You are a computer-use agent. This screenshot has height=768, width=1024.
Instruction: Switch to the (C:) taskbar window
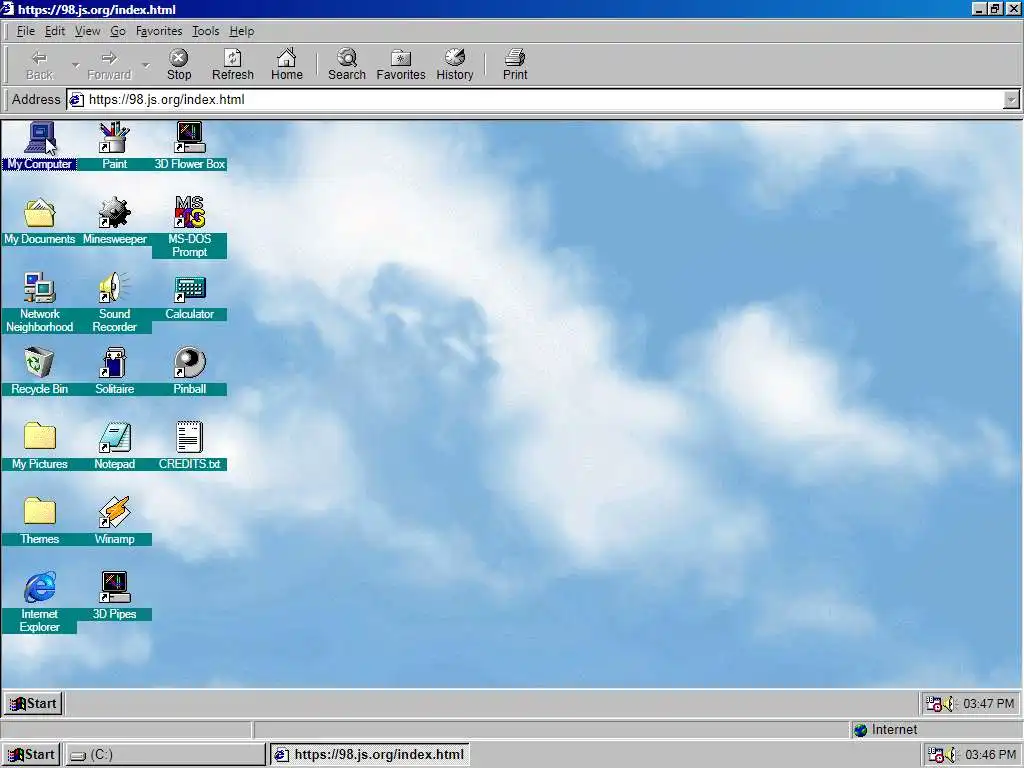(x=165, y=754)
